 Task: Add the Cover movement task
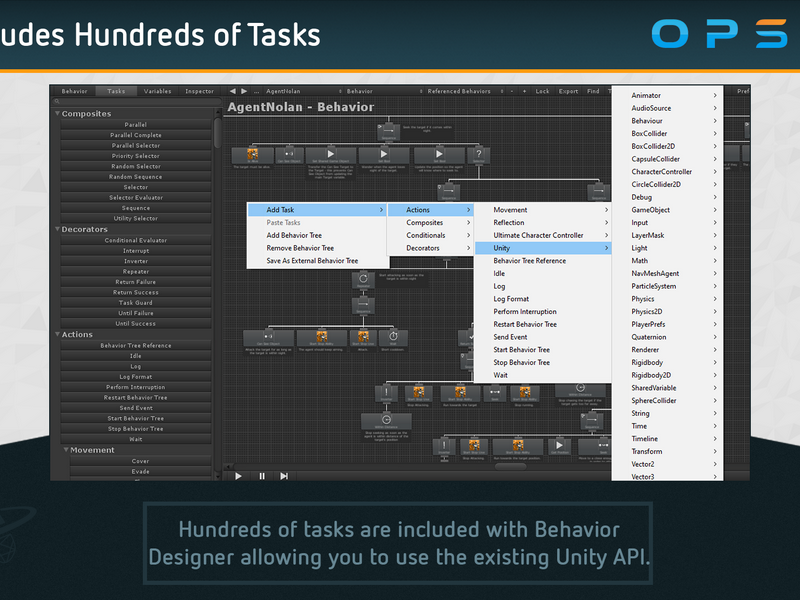pyautogui.click(x=140, y=461)
